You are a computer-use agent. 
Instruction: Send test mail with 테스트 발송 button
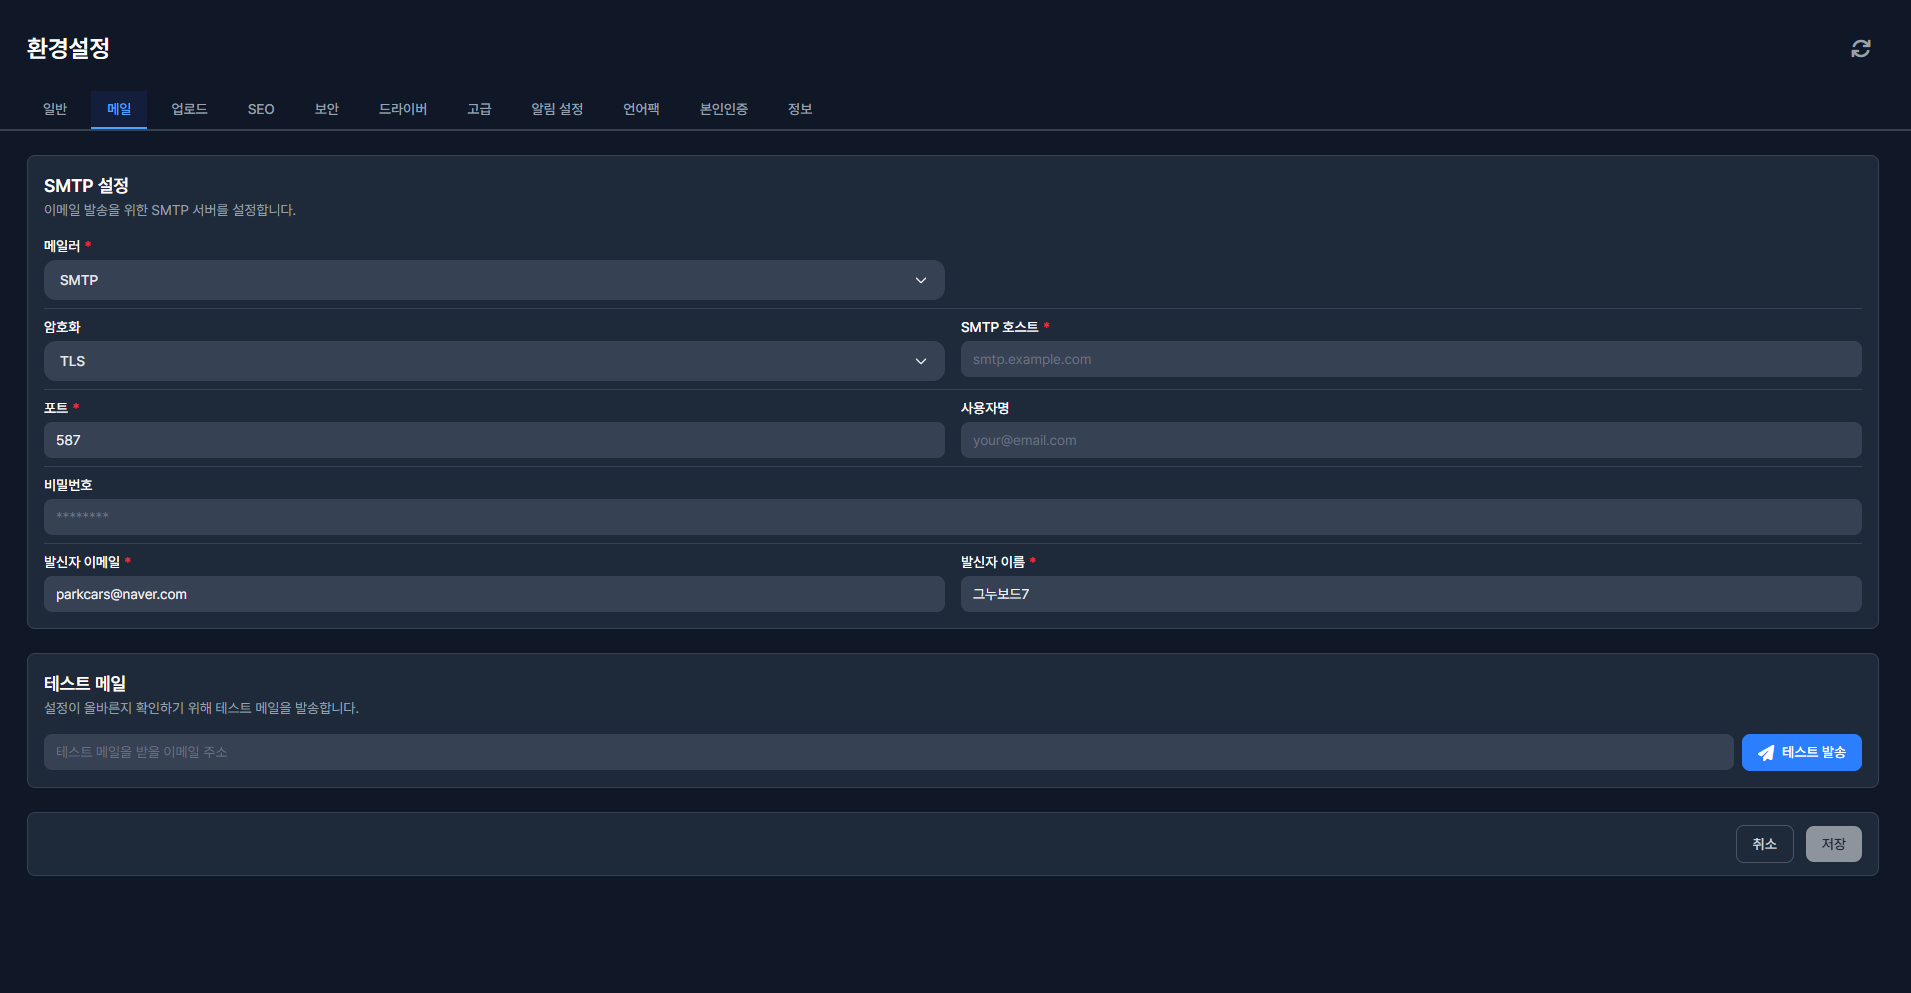coord(1801,752)
